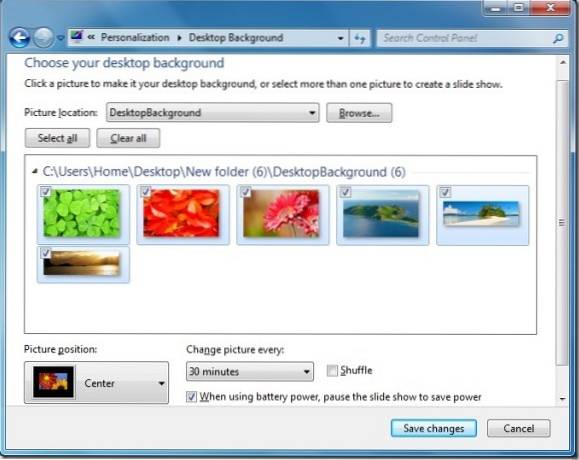579x460 pixels.
Task: Click the Select all button
Action: click(57, 138)
